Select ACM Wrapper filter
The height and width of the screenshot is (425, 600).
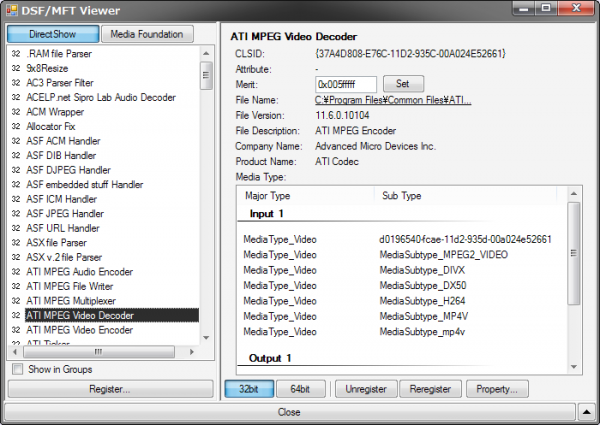pyautogui.click(x=103, y=112)
